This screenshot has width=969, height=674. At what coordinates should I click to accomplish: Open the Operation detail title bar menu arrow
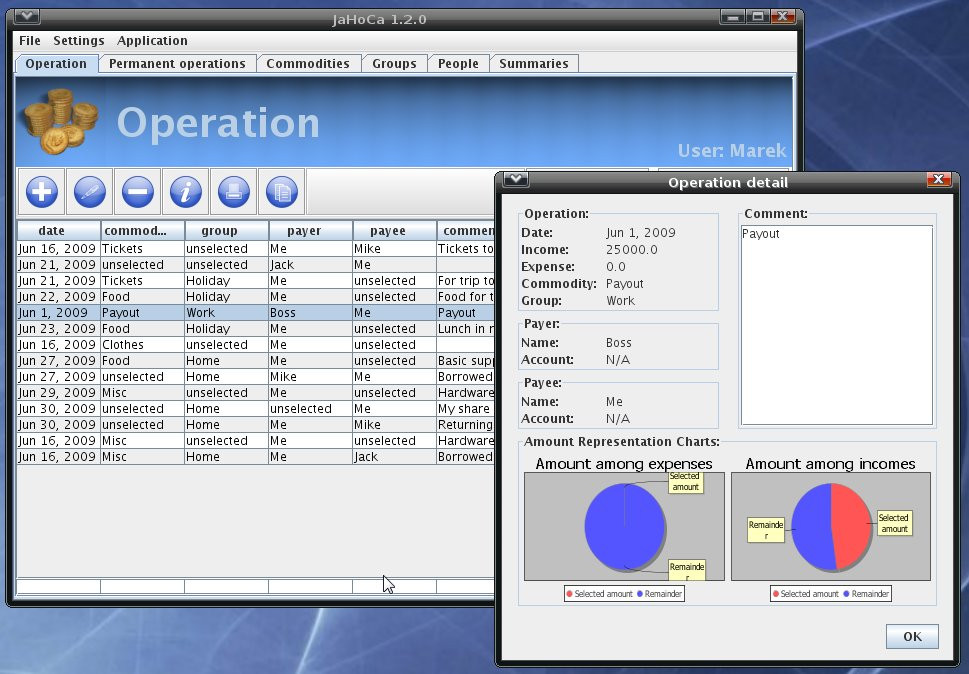point(515,179)
